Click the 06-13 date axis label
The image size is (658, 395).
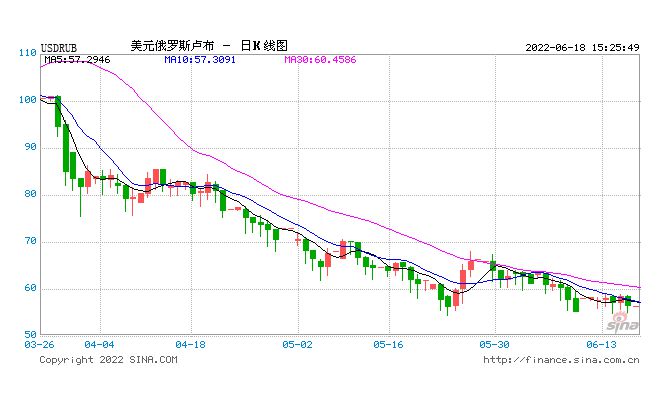click(601, 345)
